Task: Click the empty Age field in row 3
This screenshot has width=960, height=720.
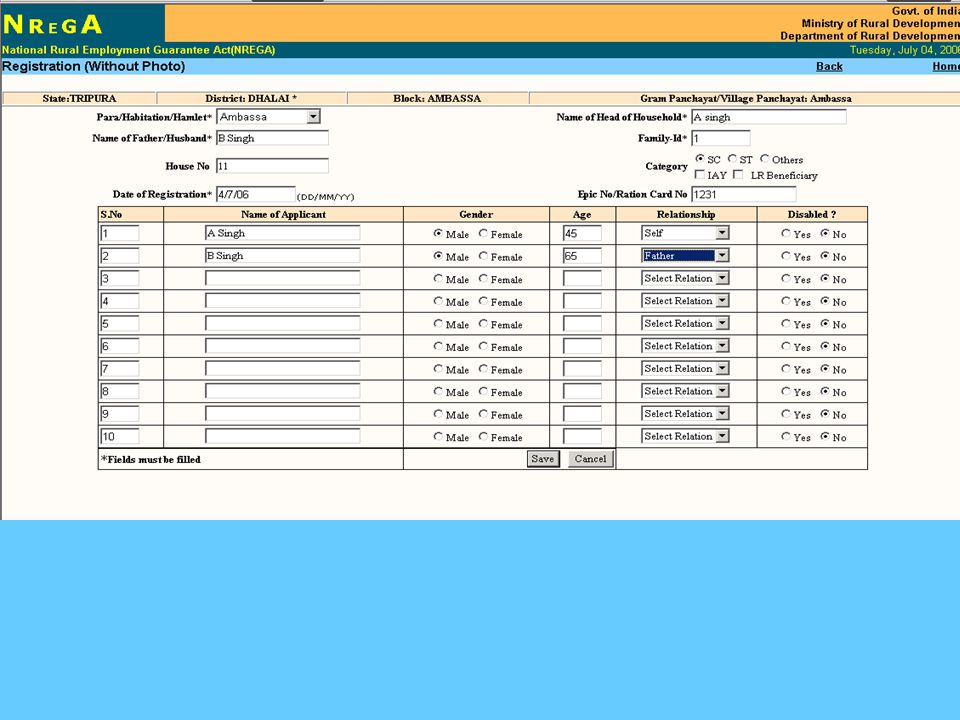Action: click(582, 278)
